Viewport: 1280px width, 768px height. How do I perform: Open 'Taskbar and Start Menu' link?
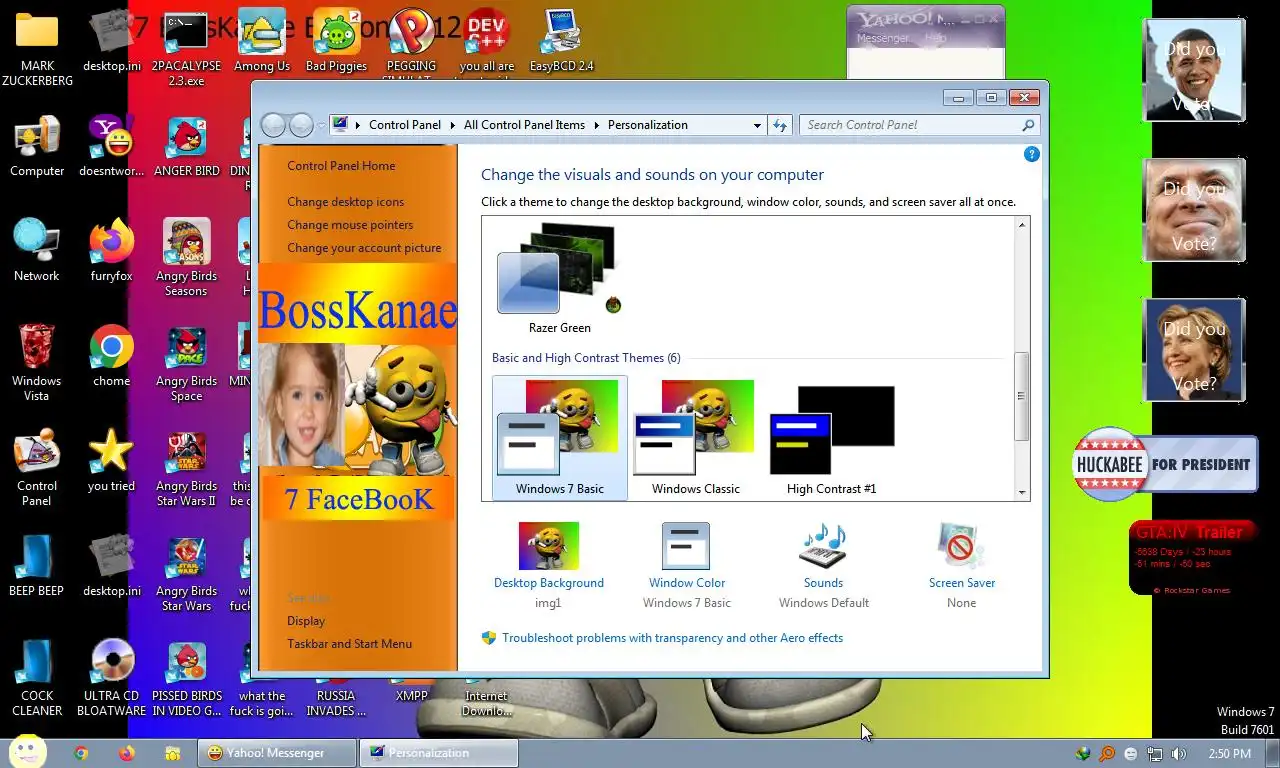click(x=349, y=644)
